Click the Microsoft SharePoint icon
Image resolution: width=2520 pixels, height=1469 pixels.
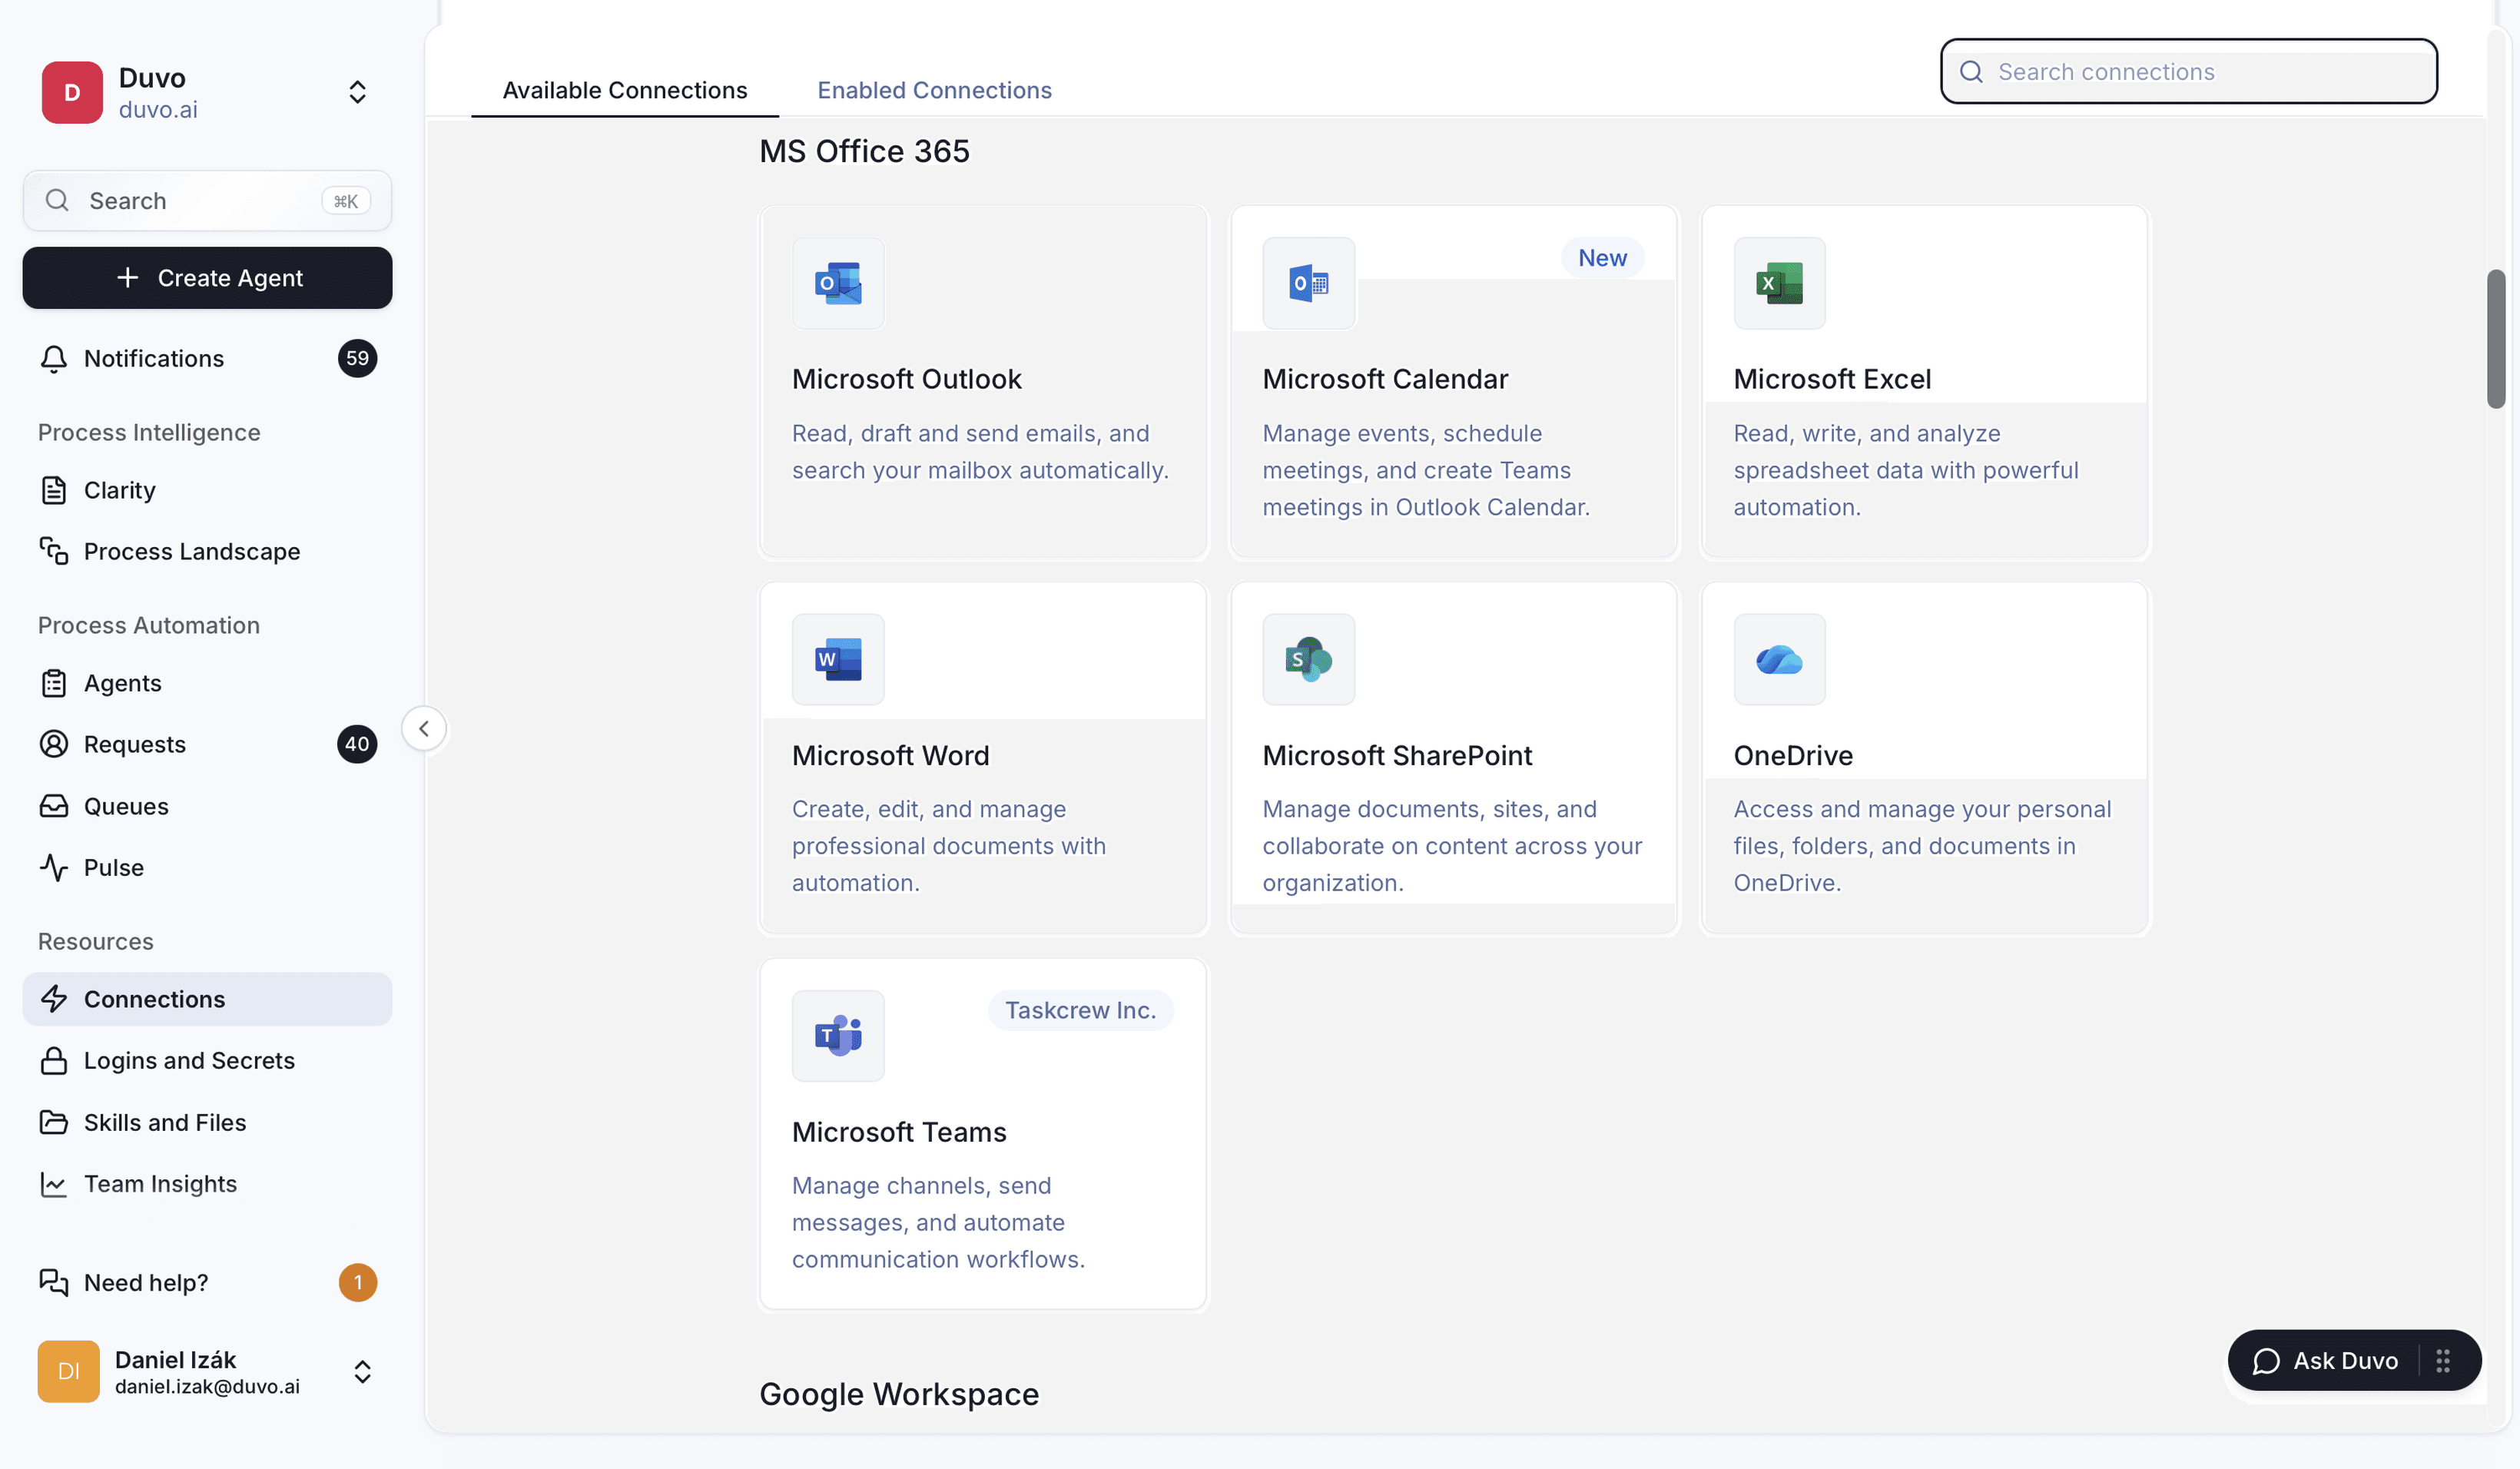click(x=1309, y=659)
